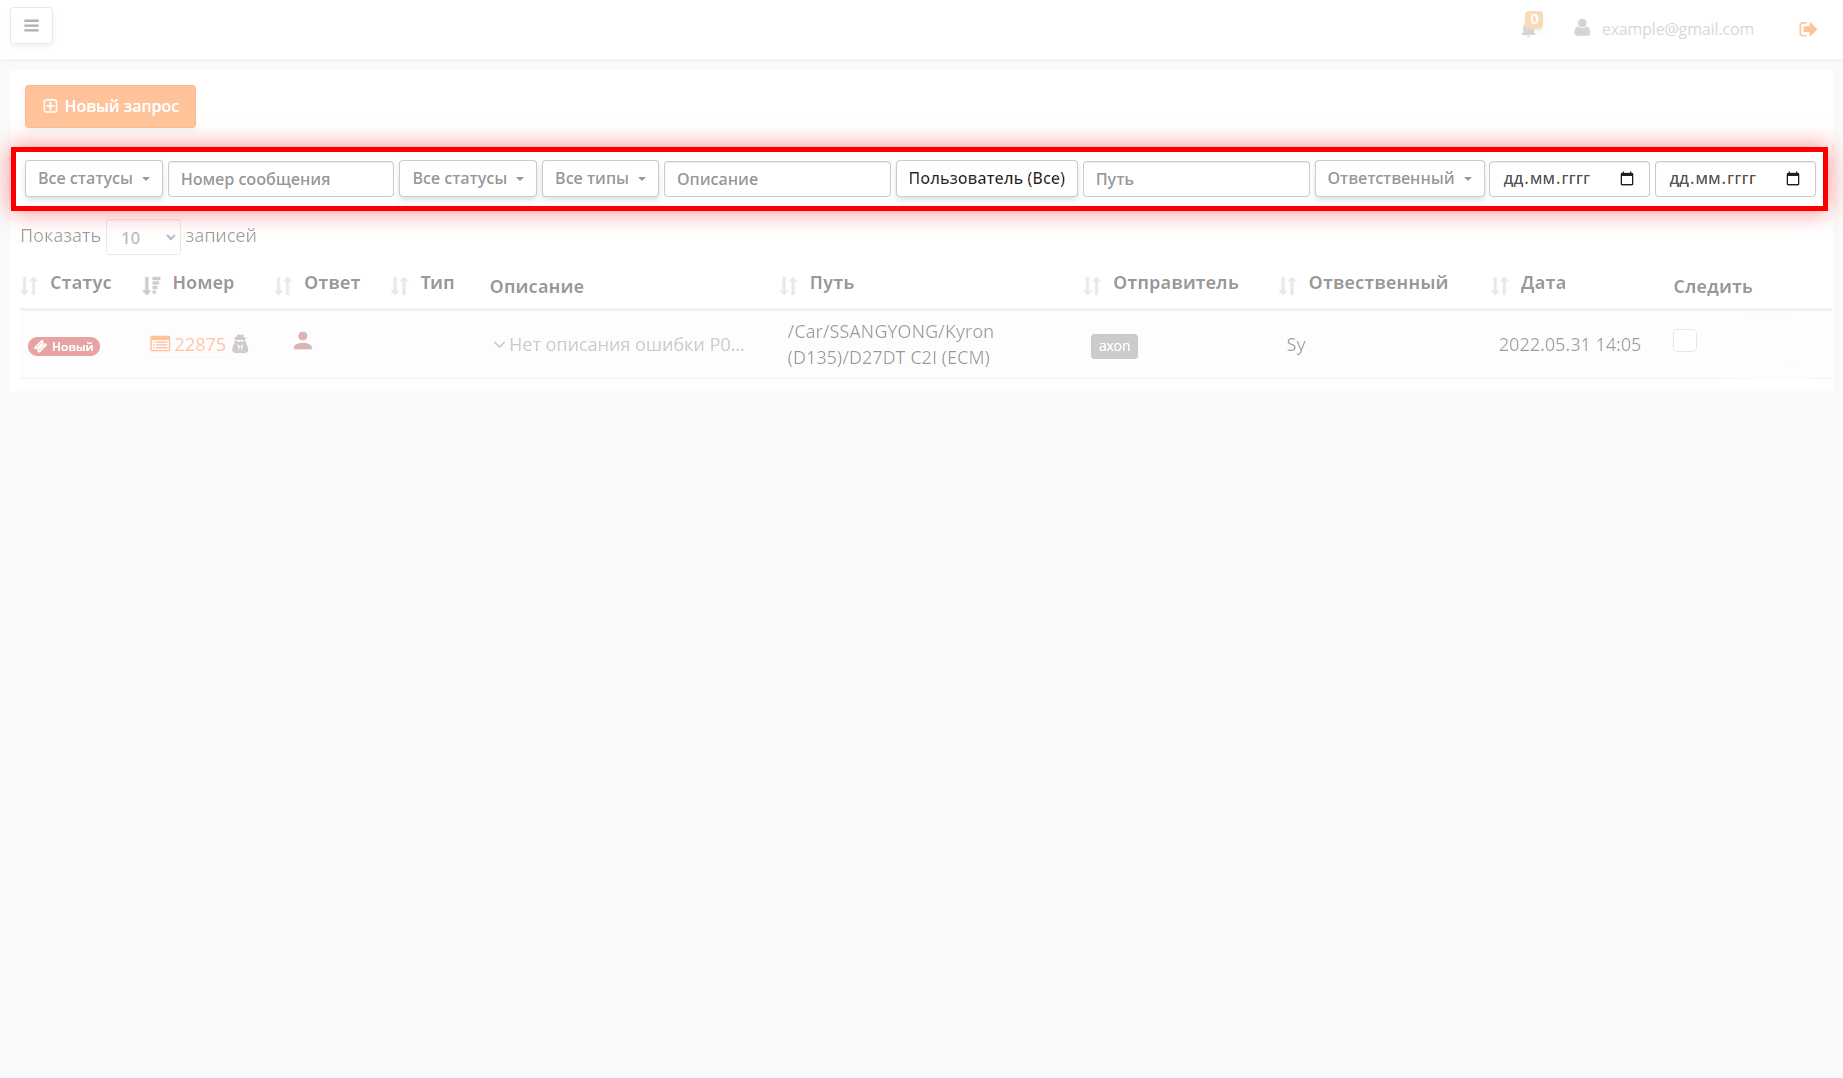Expand the Все типы dropdown

600,179
